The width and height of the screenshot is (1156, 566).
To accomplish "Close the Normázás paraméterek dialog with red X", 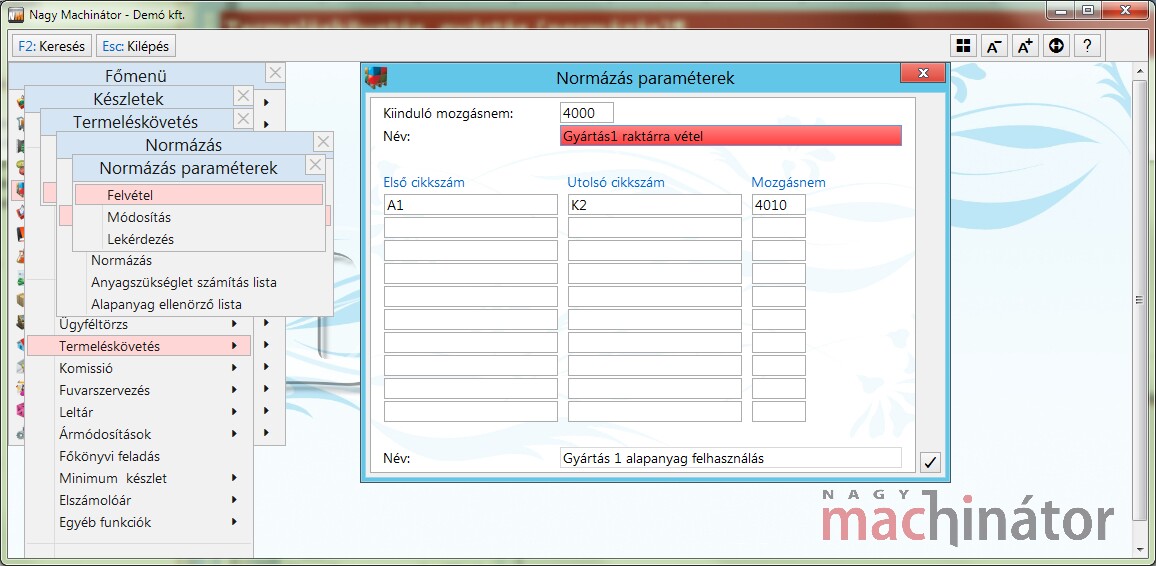I will [922, 72].
